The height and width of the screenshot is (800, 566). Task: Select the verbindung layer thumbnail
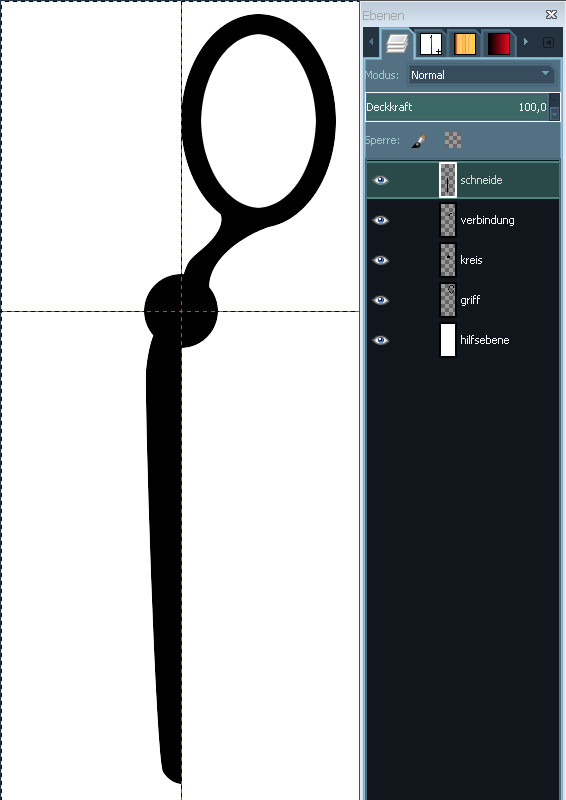coord(448,220)
